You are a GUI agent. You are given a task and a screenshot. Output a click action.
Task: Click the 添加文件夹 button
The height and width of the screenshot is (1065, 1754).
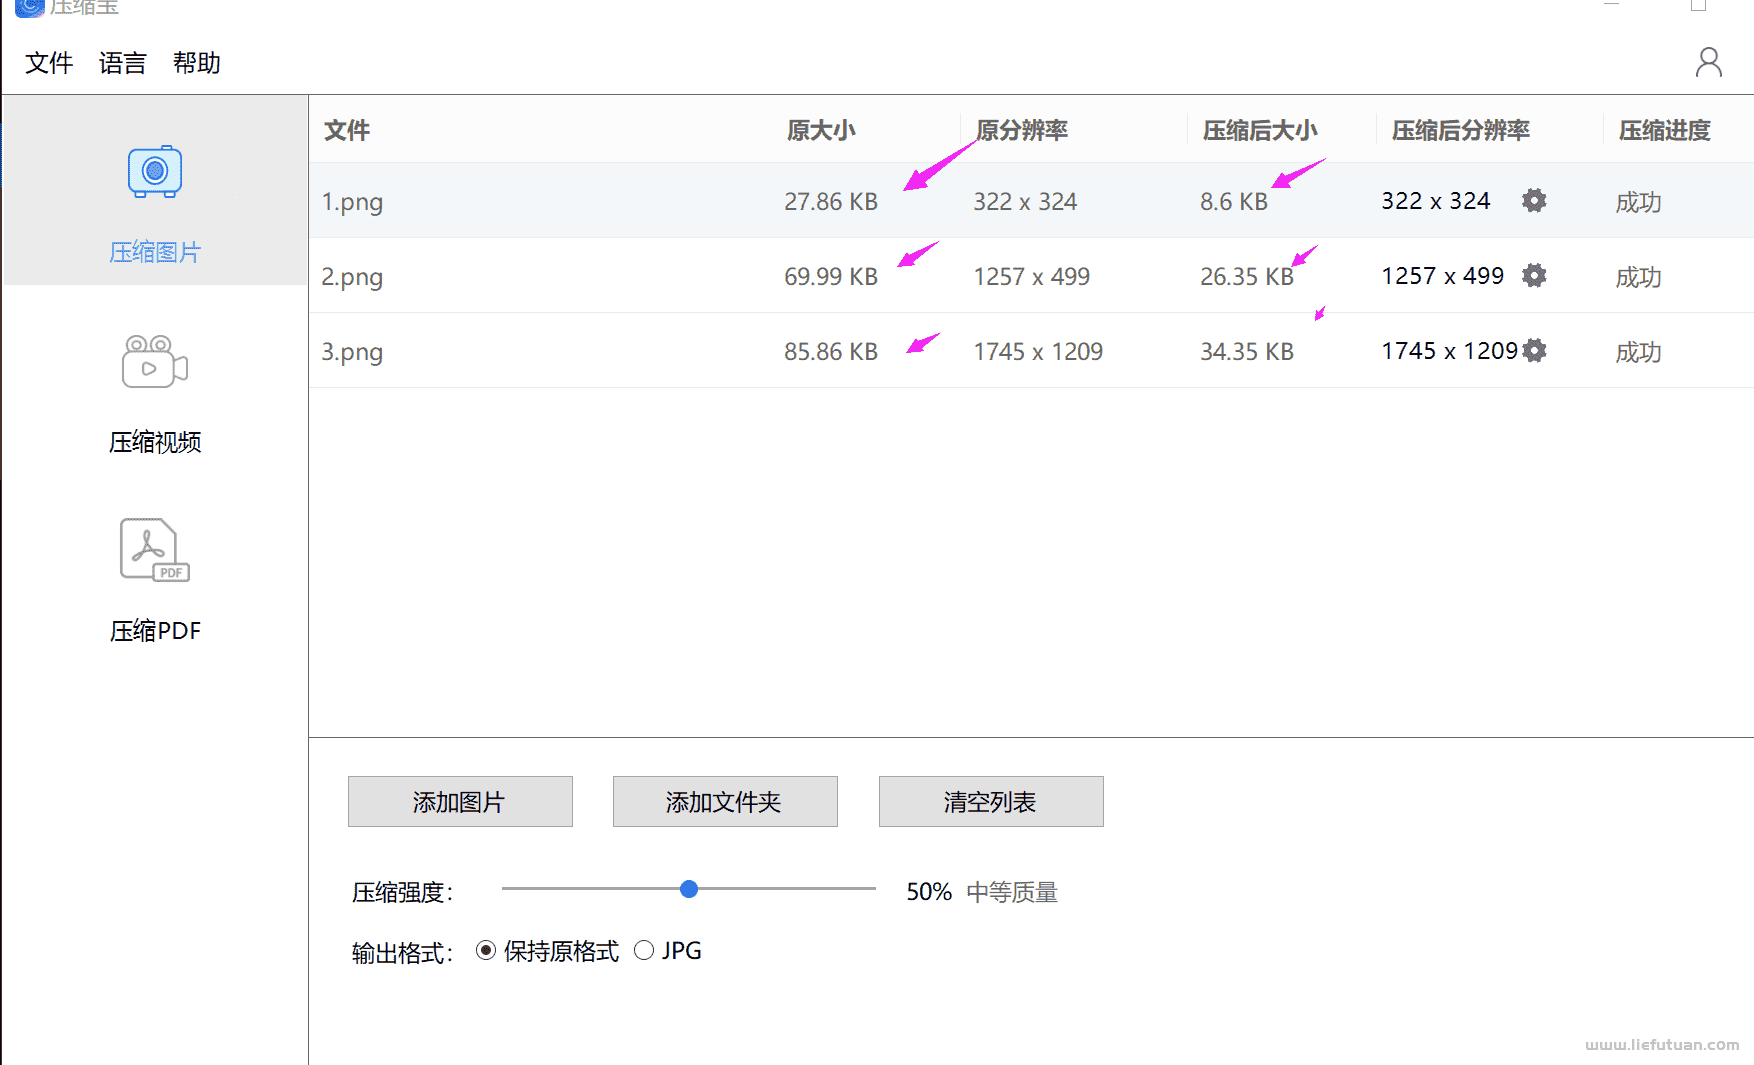(x=725, y=802)
